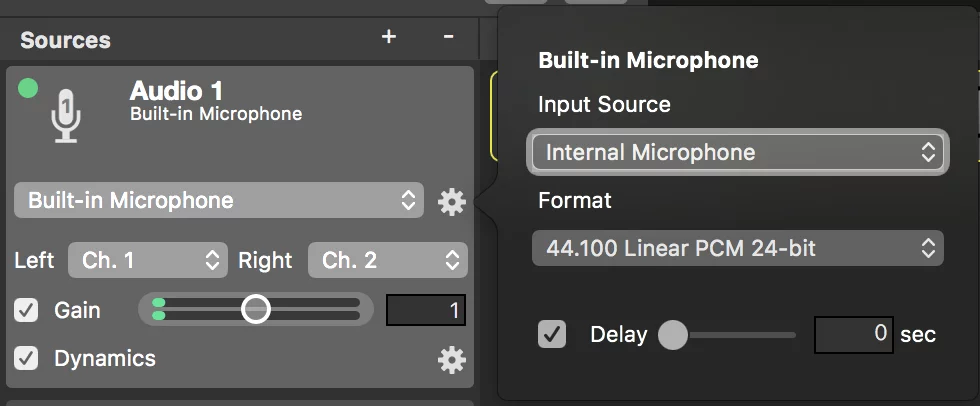Viewport: 980px width, 406px height.
Task: Click the Sources panel header
Action: pyautogui.click(x=66, y=40)
